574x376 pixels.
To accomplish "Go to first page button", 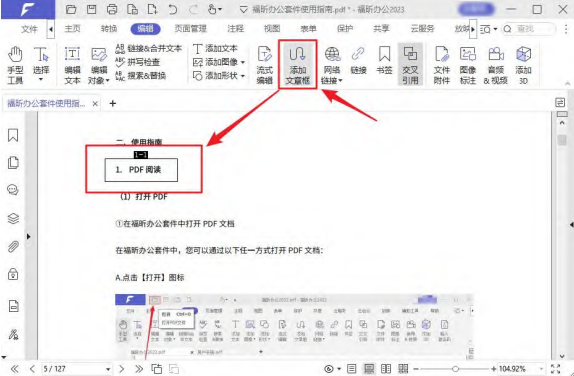I will 15,369.
